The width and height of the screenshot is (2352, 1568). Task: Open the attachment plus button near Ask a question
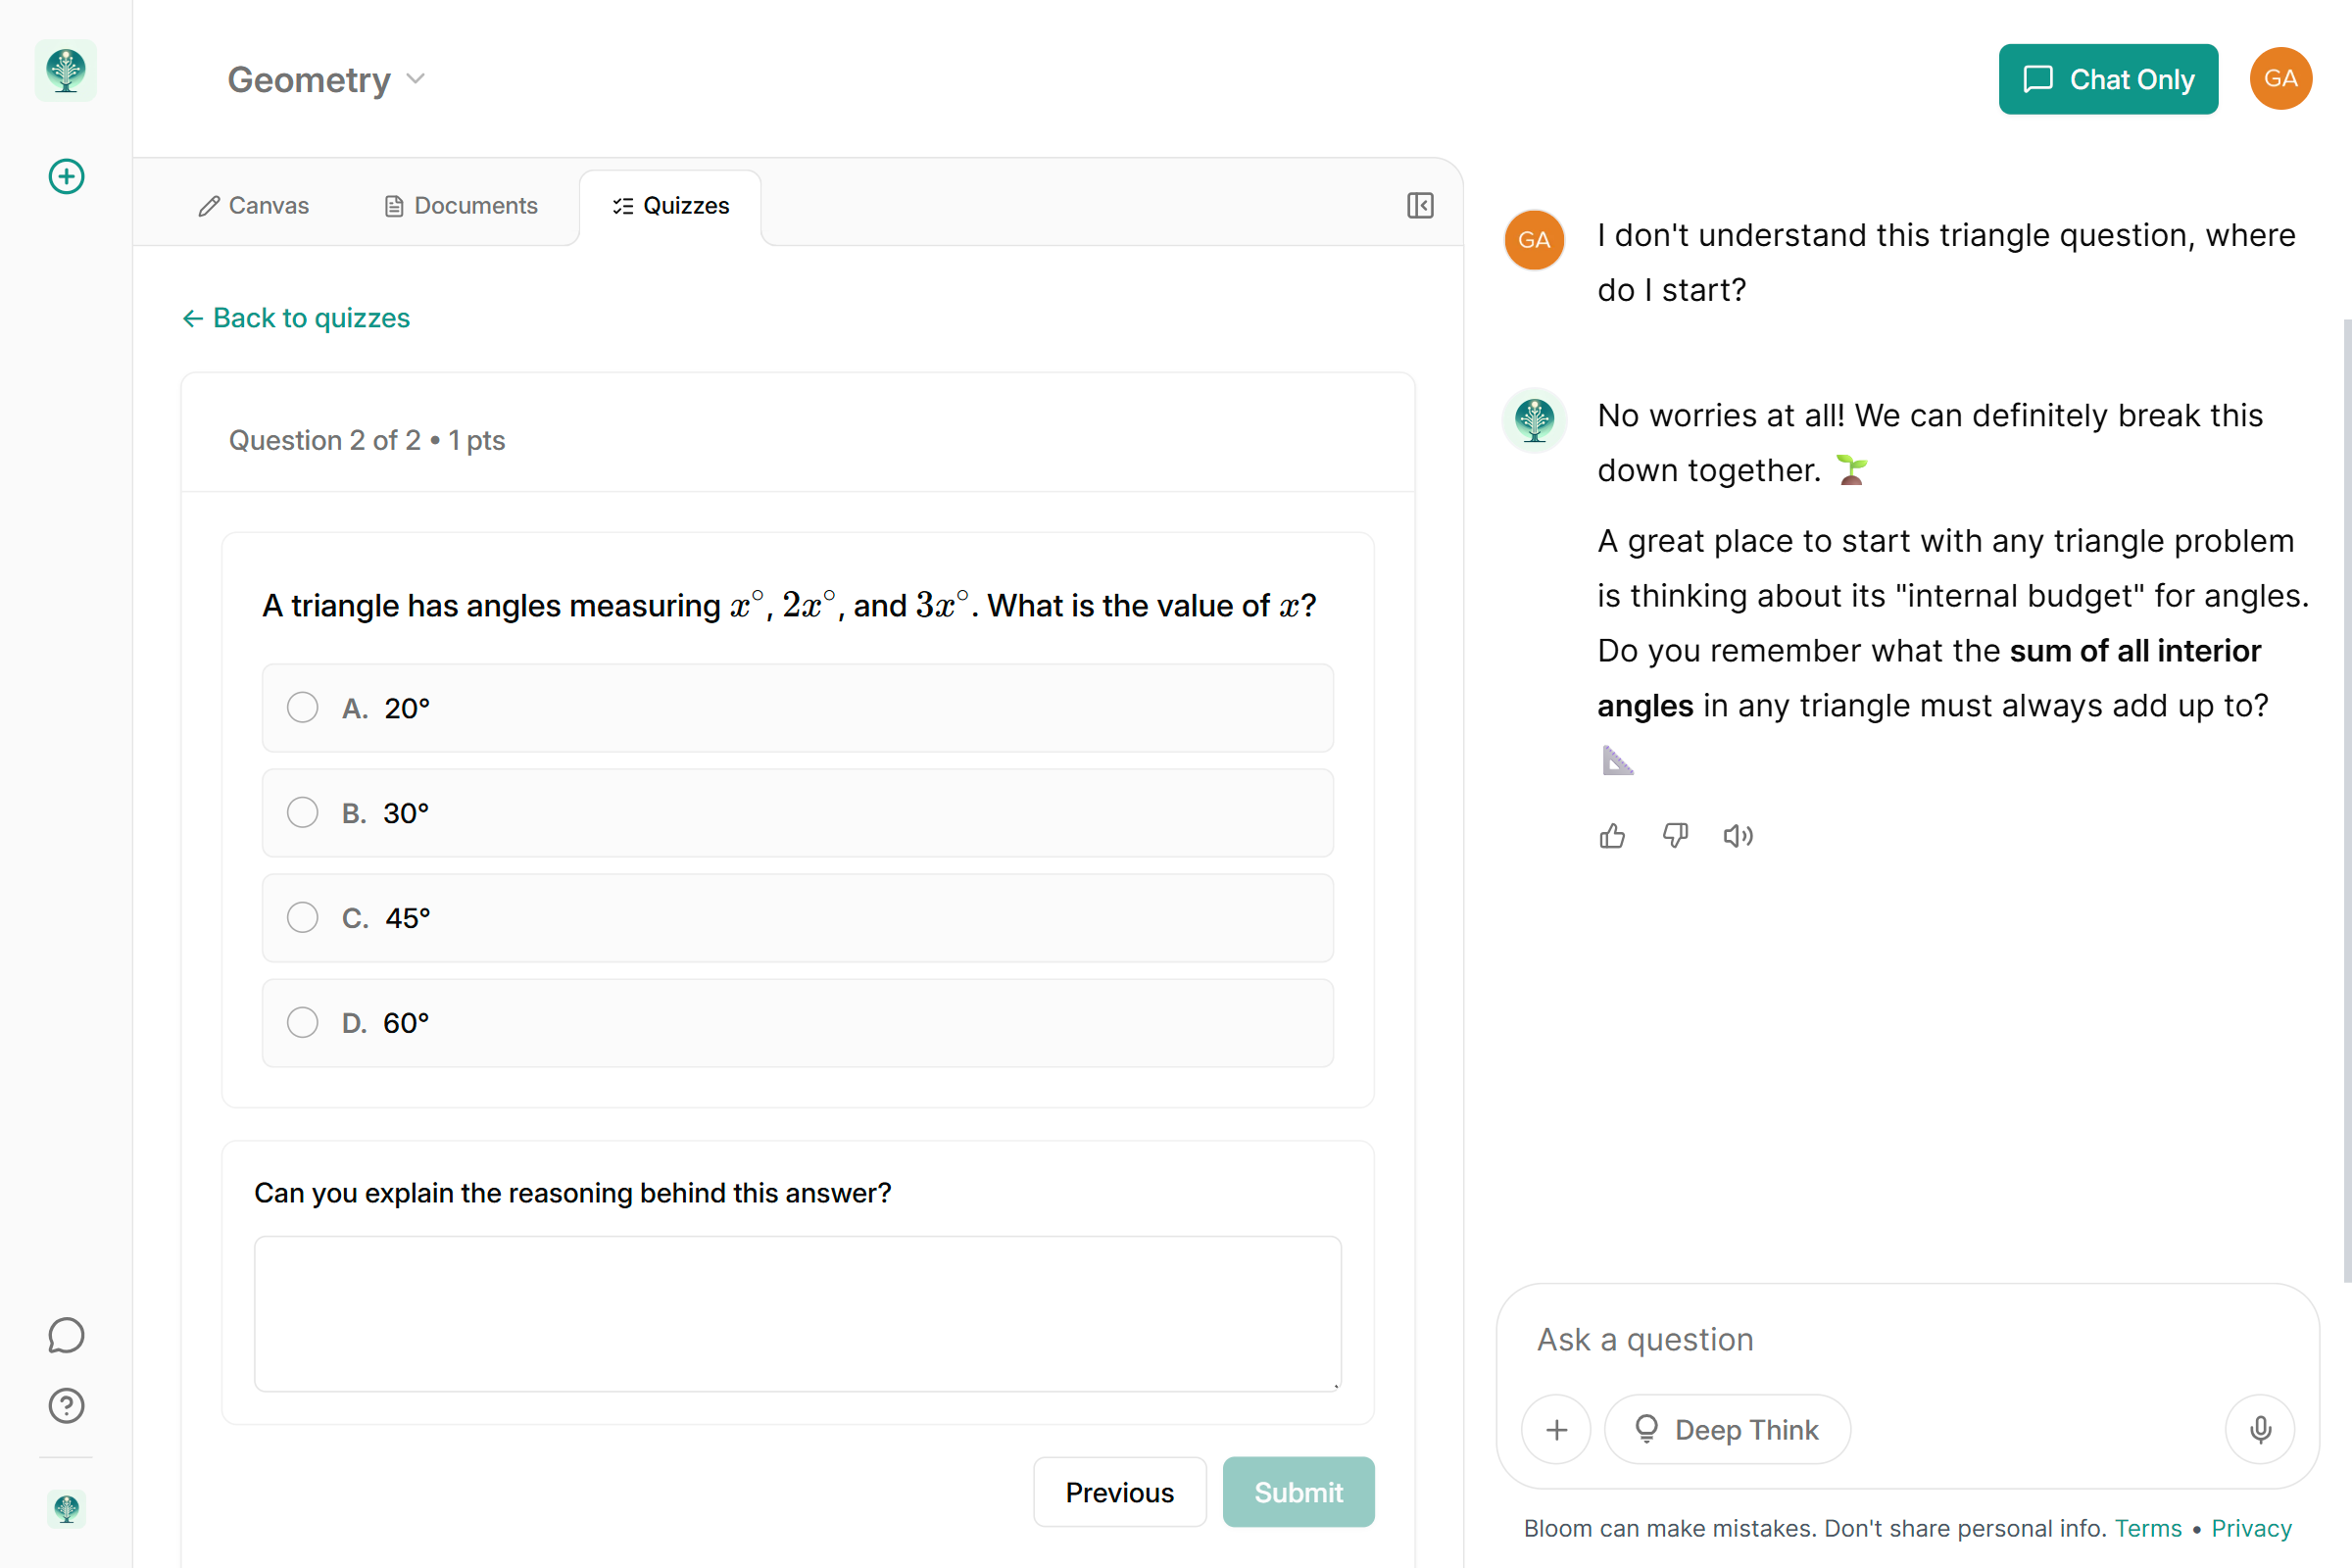1555,1429
